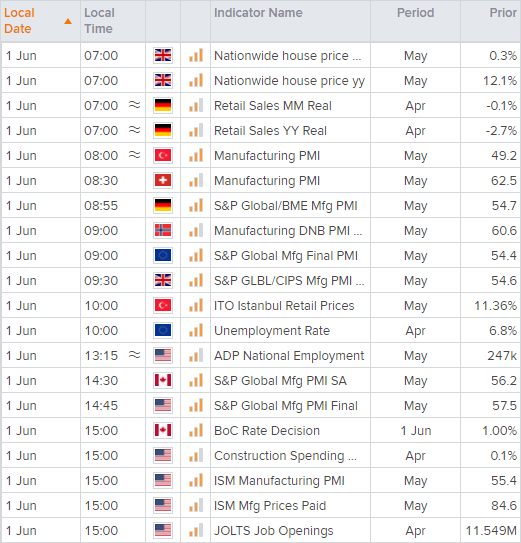Click importance bars icon for ADP National Employment
Screen dimensions: 521x543
click(196, 355)
